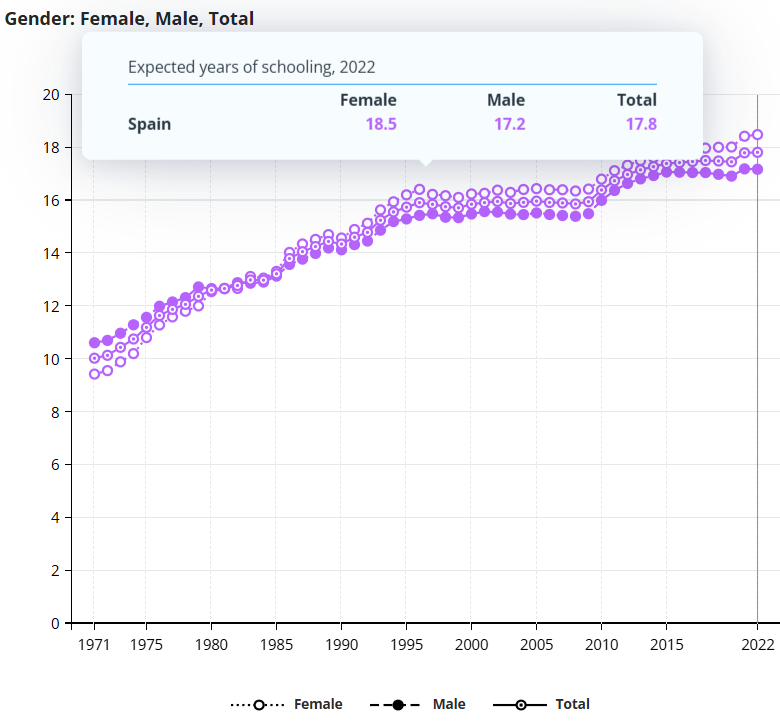Viewport: 780px width, 724px height.
Task: Click the 'Gender: Female, Male, Total' heading
Action: pos(129,18)
